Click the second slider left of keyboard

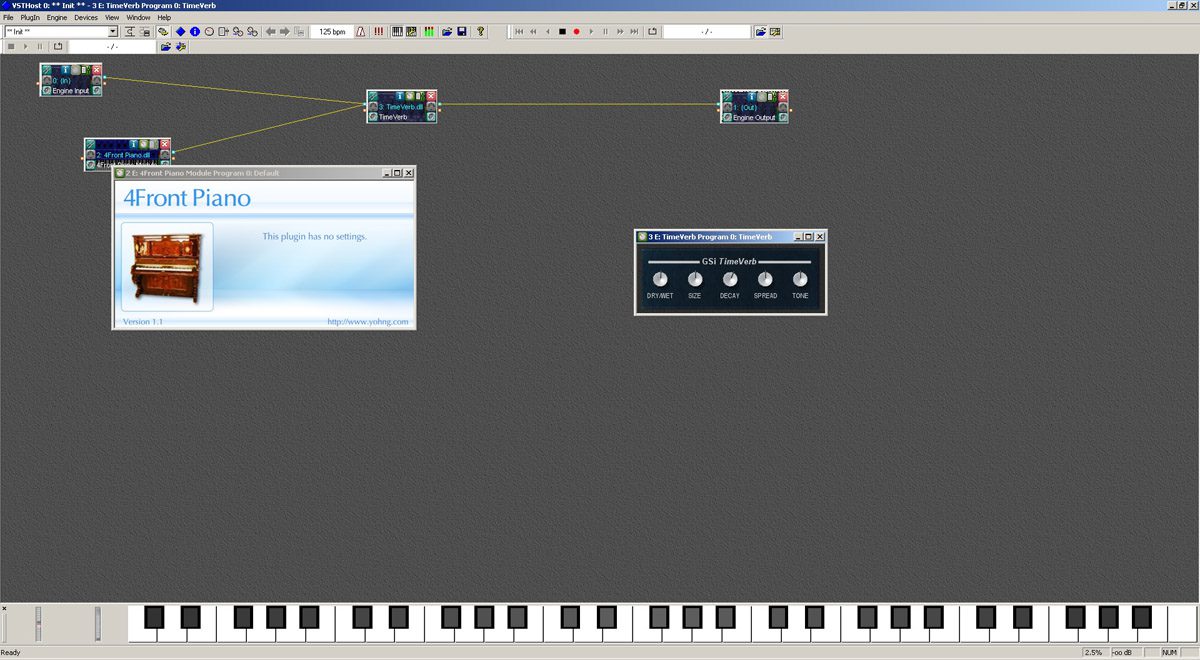(x=98, y=624)
